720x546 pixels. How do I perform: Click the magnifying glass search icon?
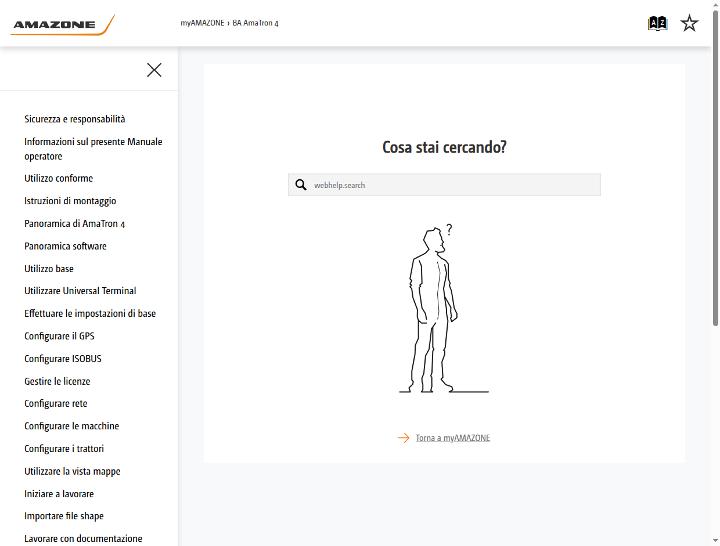click(x=301, y=185)
